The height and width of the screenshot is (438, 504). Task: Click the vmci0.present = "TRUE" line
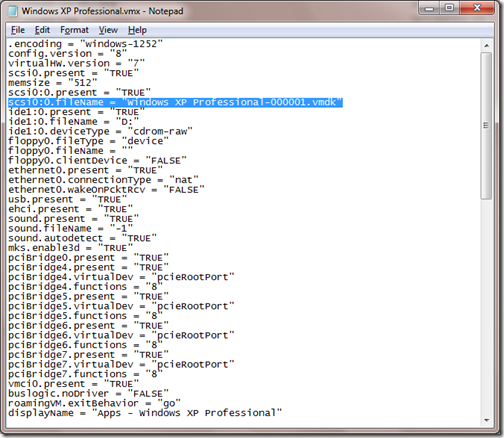[73, 384]
